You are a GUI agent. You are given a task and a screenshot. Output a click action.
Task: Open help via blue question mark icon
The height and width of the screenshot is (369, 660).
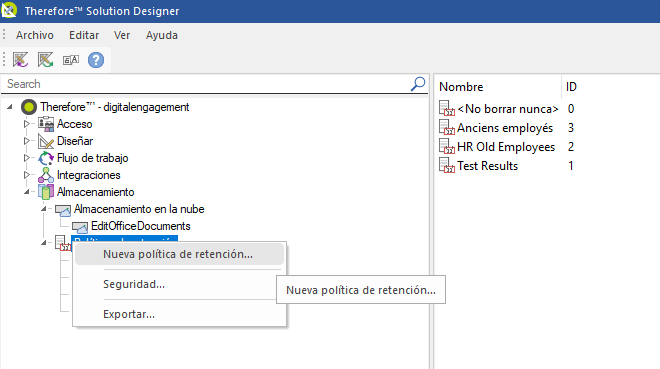(x=96, y=60)
